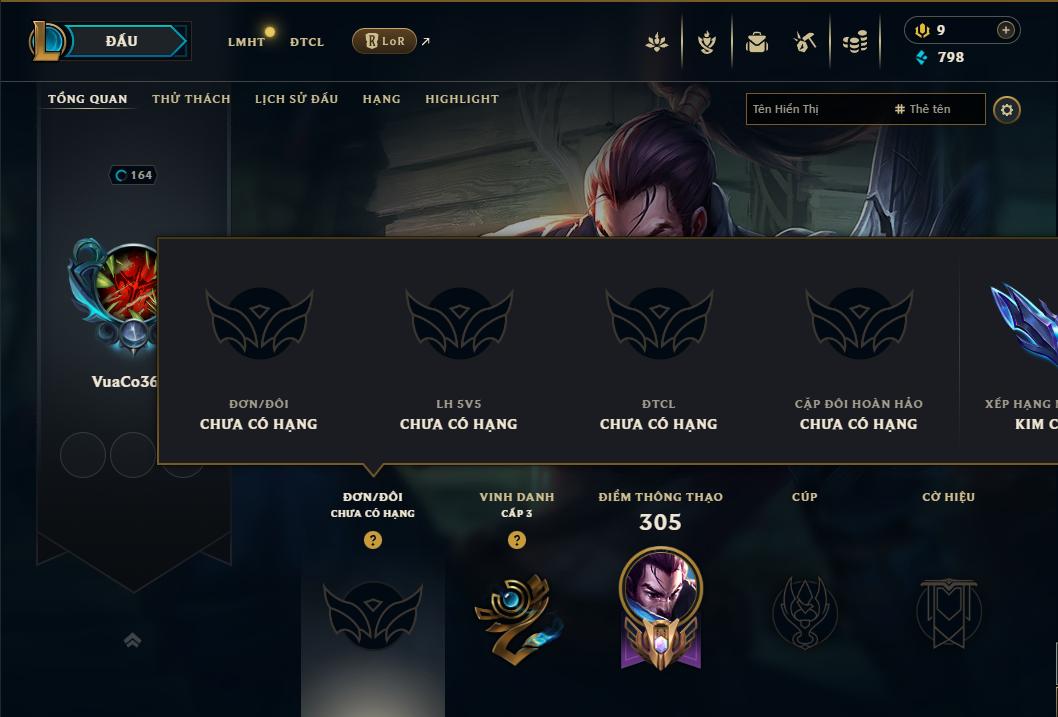Switch to the Thử Thách tab
The image size is (1058, 717).
pos(191,98)
